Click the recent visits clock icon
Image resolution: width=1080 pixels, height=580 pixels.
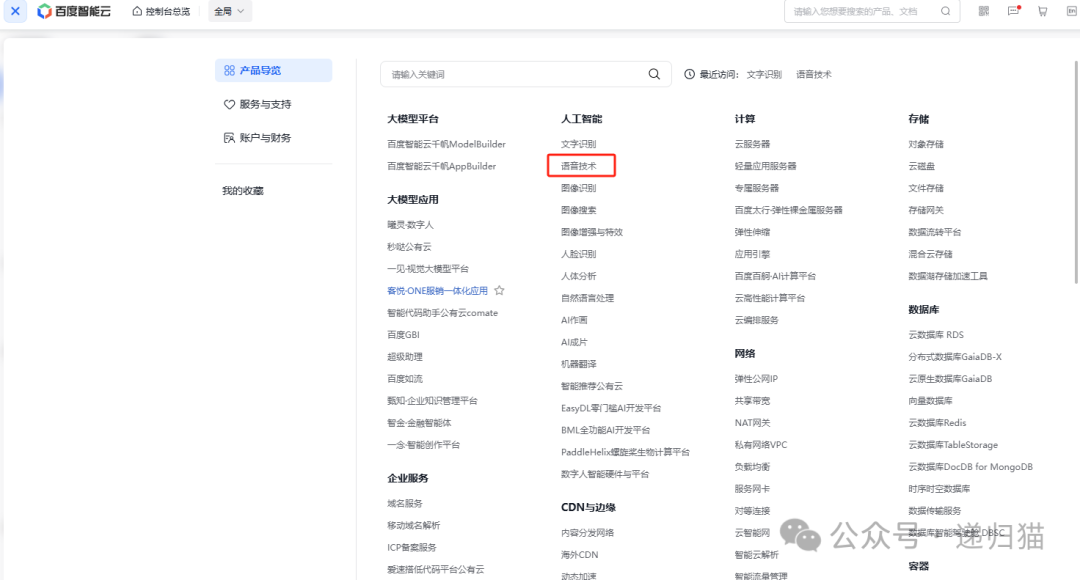pos(689,74)
